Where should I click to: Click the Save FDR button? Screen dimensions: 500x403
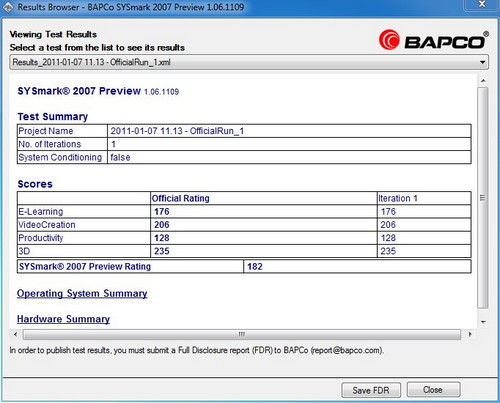click(x=371, y=390)
